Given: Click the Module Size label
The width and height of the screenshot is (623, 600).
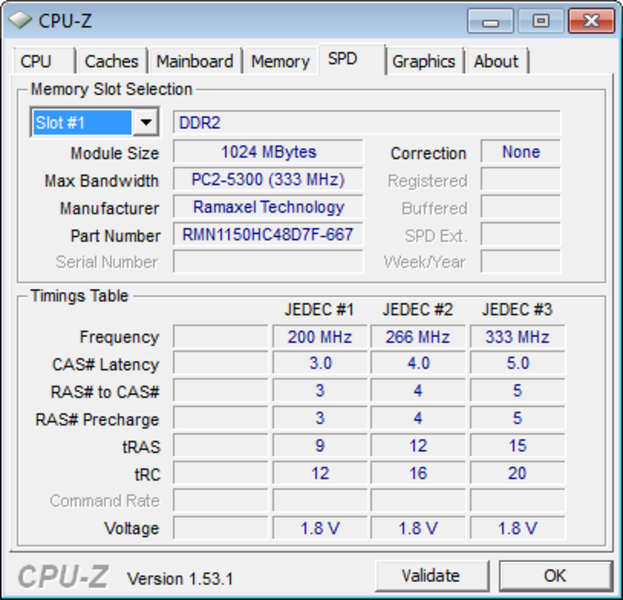Looking at the screenshot, I should 115,153.
